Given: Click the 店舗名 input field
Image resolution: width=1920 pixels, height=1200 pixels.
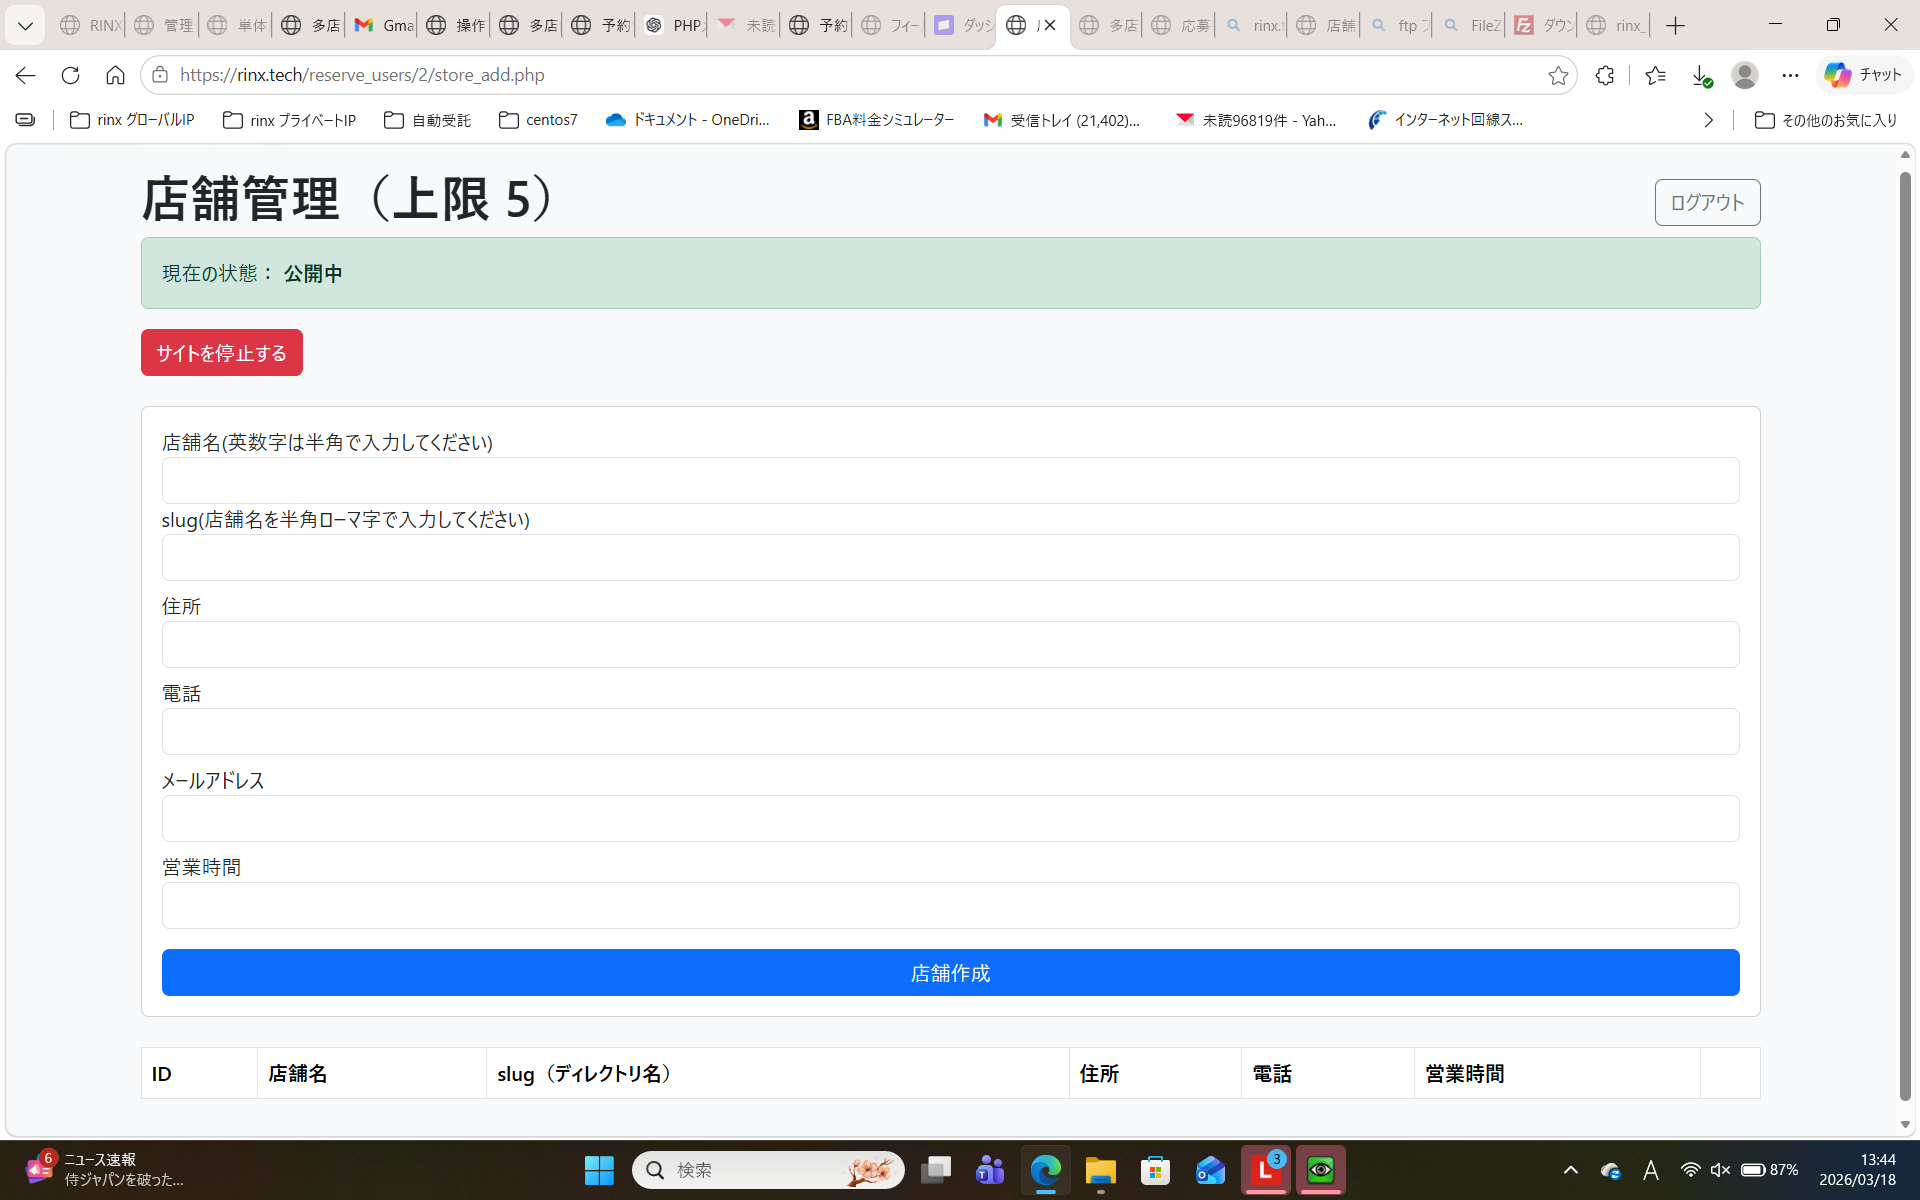Looking at the screenshot, I should [x=949, y=480].
